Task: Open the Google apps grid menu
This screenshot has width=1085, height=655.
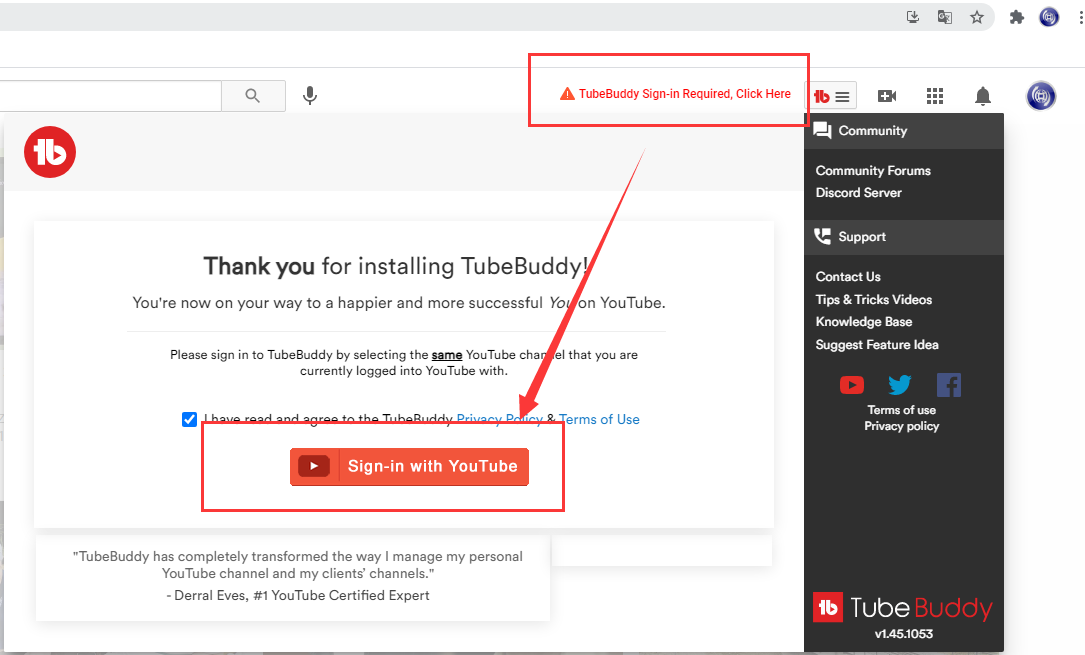Action: point(934,95)
